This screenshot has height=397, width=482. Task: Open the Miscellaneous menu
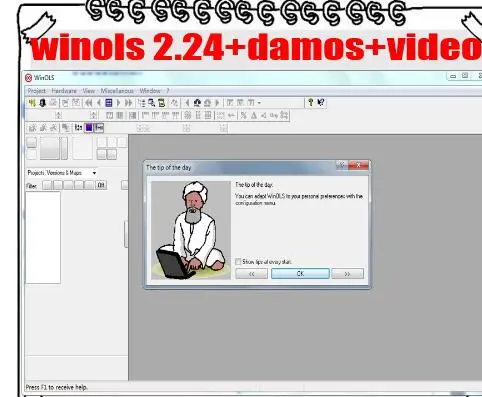point(117,91)
